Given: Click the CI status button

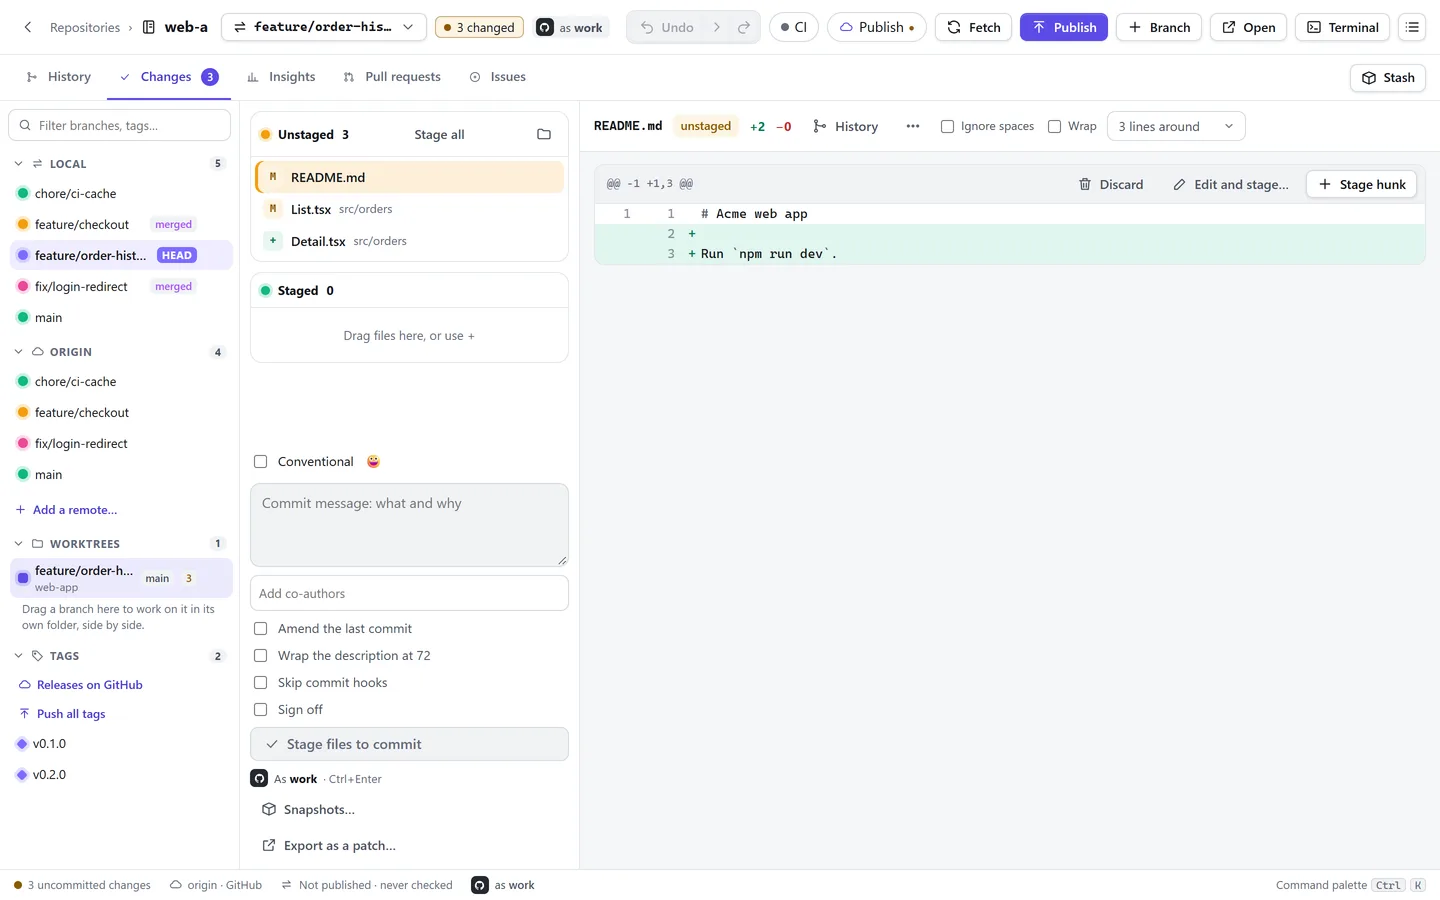Looking at the screenshot, I should point(794,27).
